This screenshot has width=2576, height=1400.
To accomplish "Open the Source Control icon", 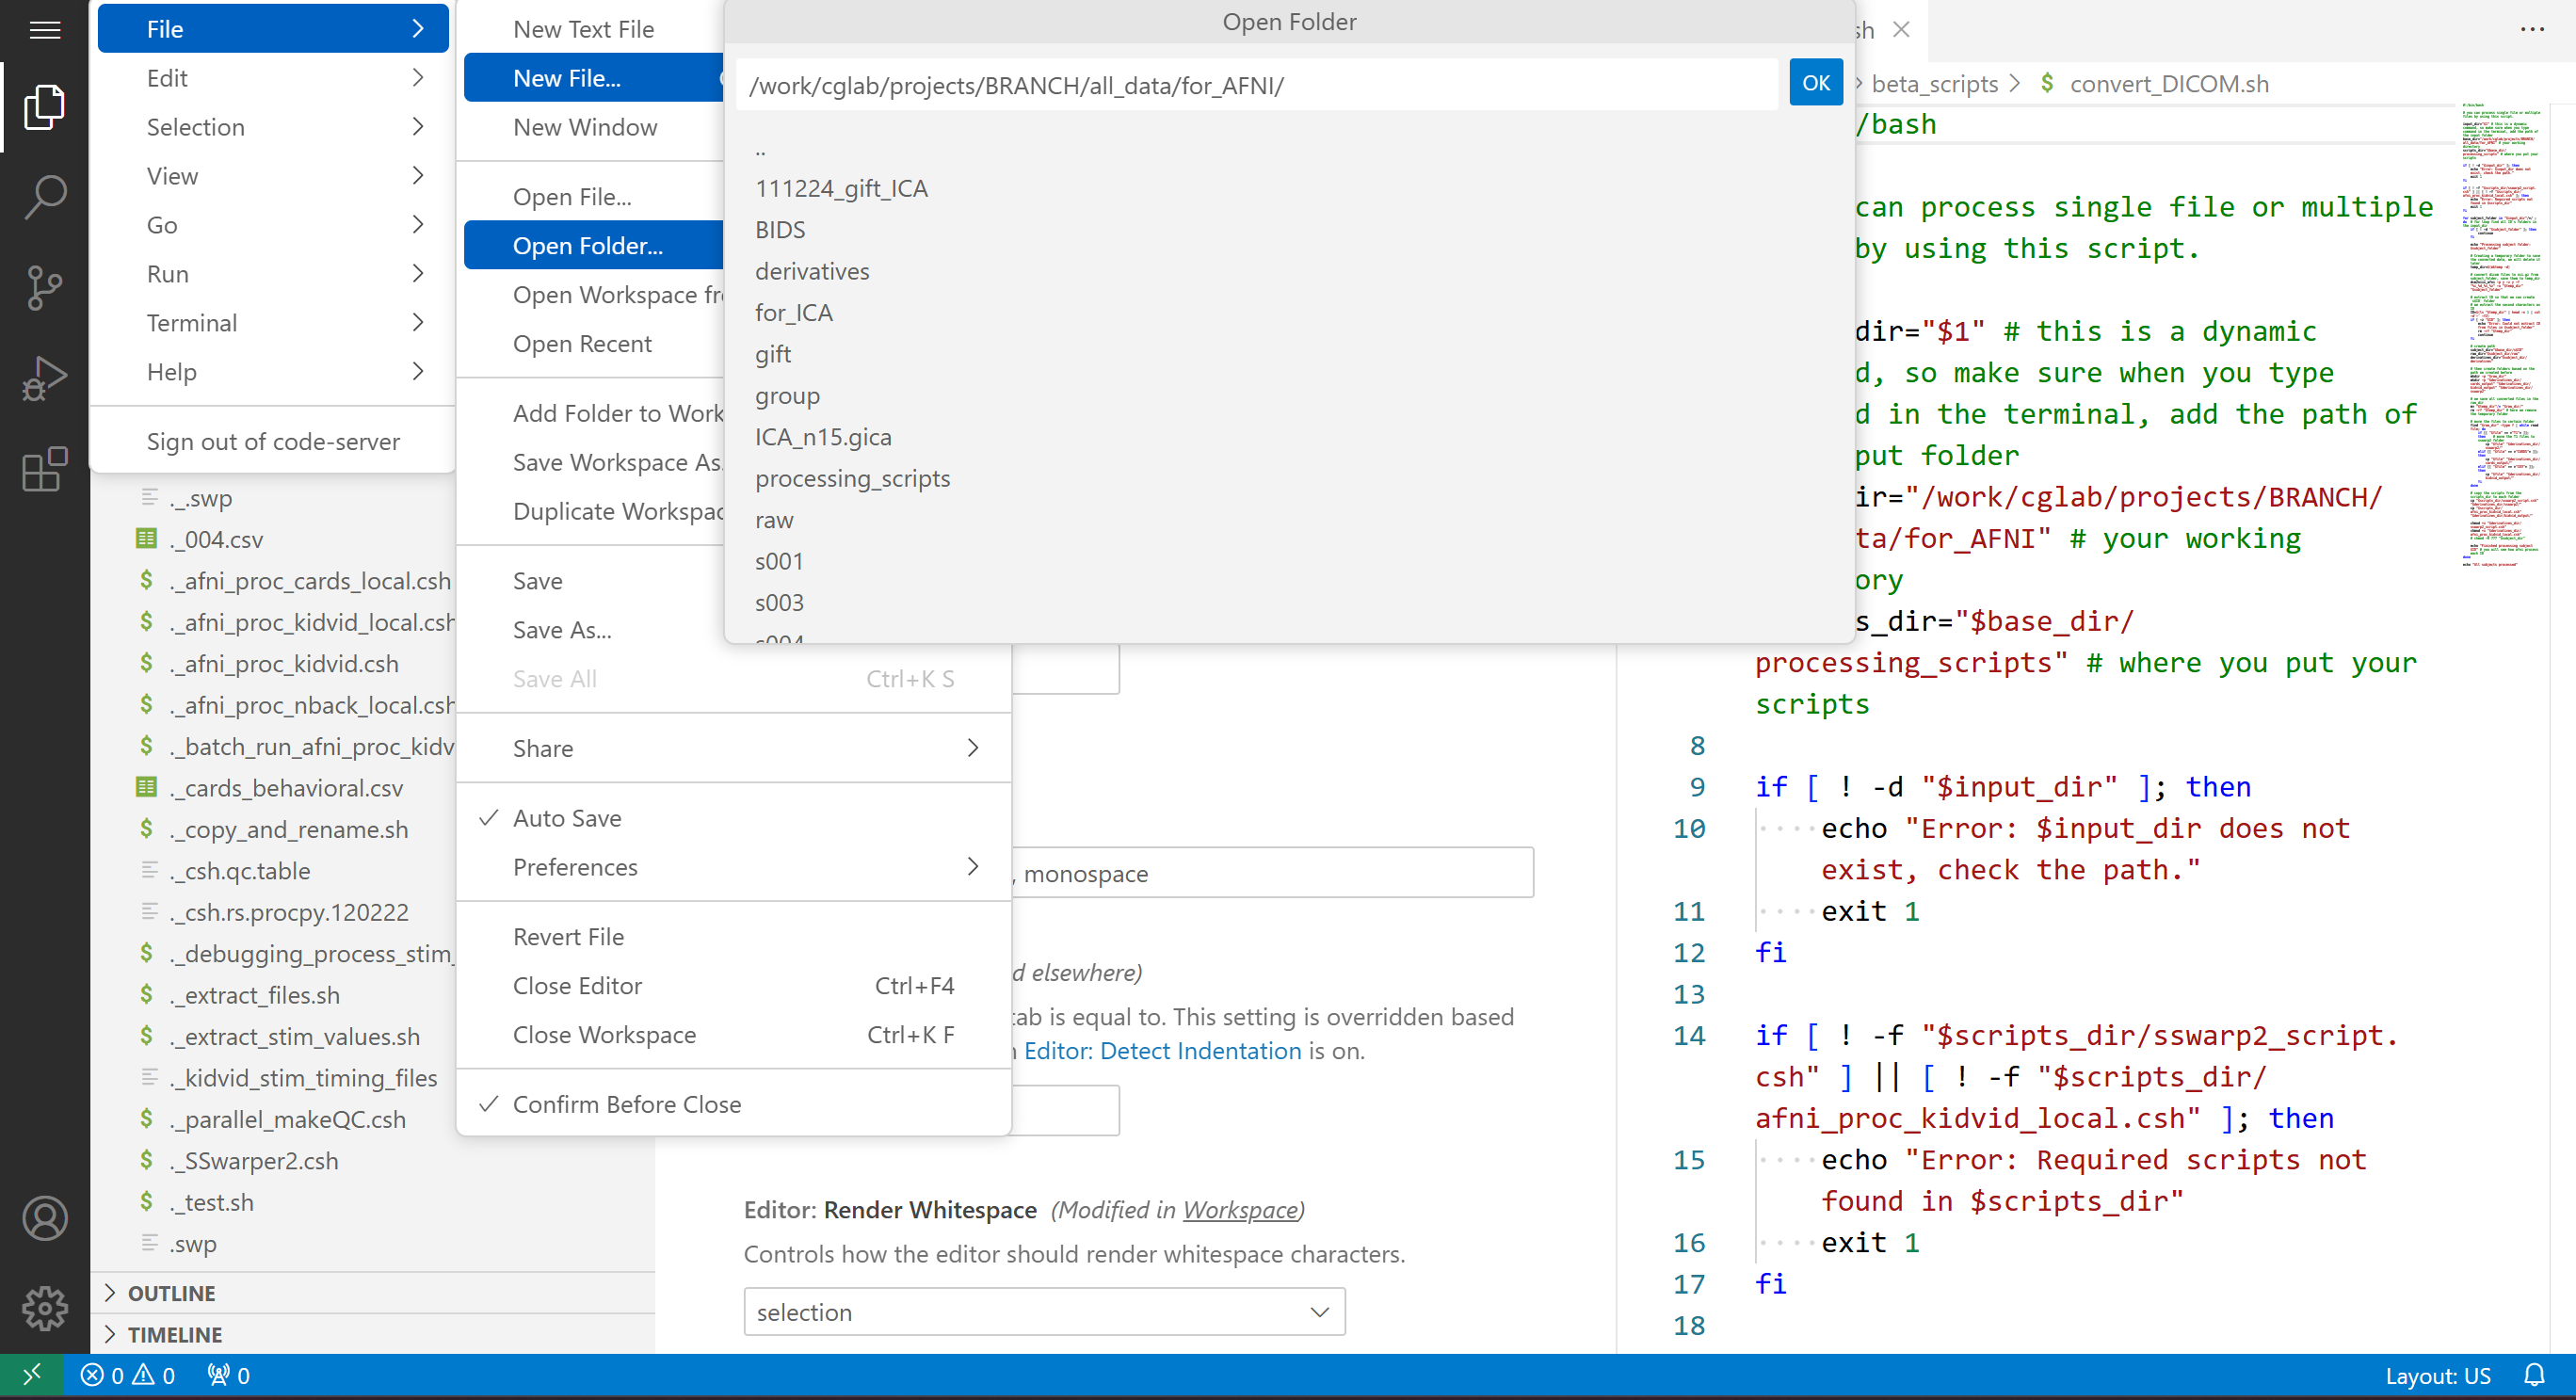I will 44,288.
